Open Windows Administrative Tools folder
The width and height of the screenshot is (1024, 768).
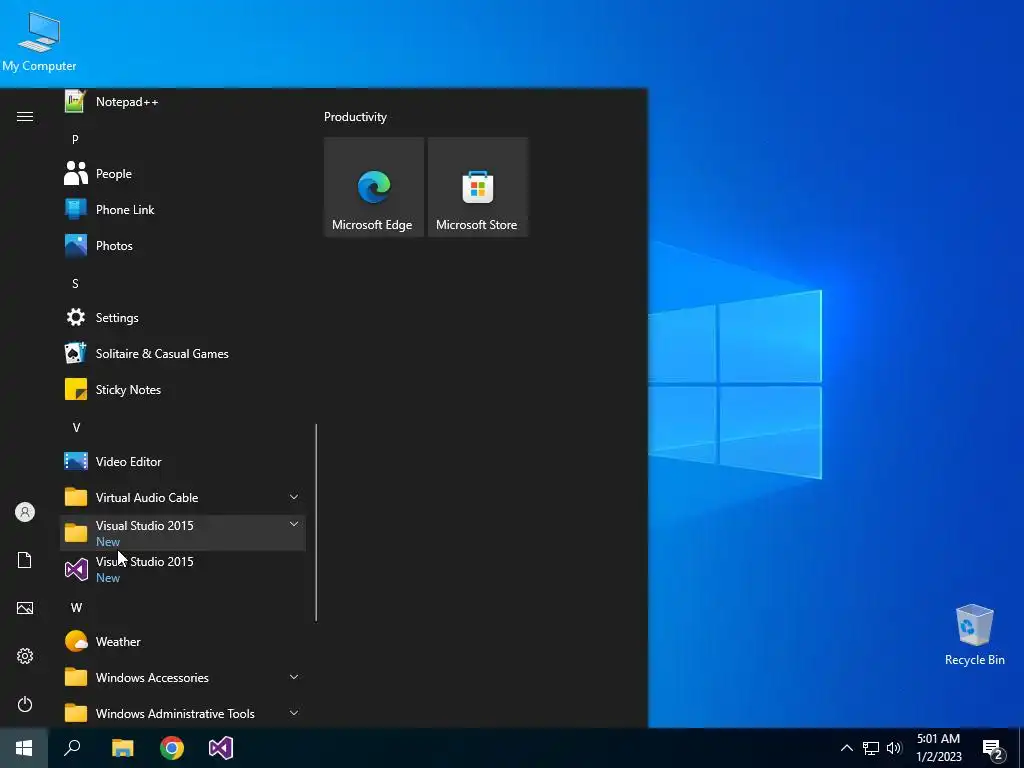183,713
